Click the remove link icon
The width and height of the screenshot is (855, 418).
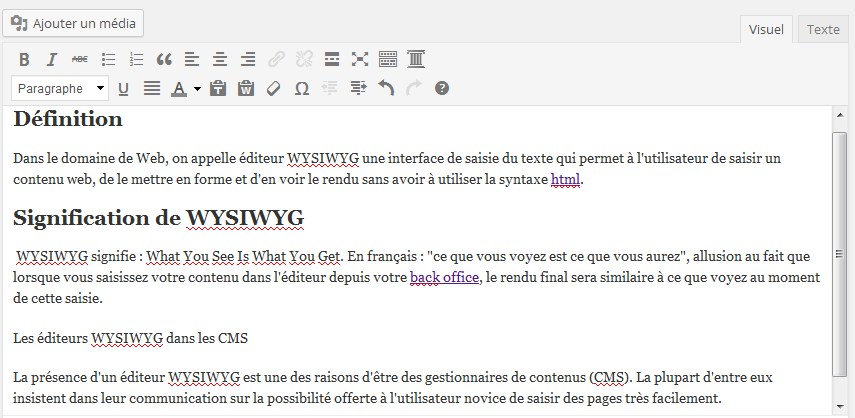[x=304, y=59]
